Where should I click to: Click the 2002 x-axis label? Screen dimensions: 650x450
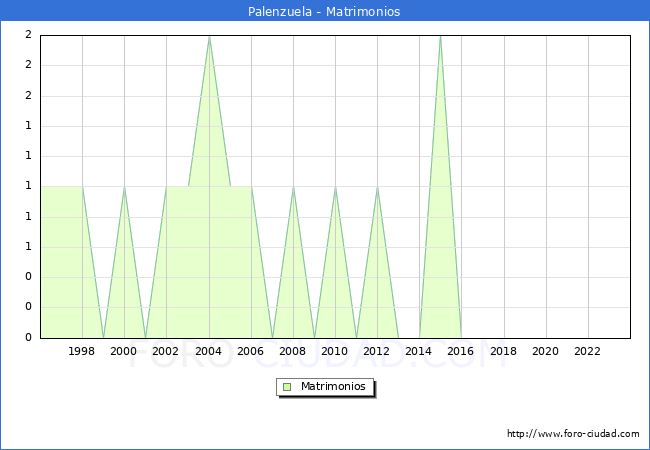166,351
